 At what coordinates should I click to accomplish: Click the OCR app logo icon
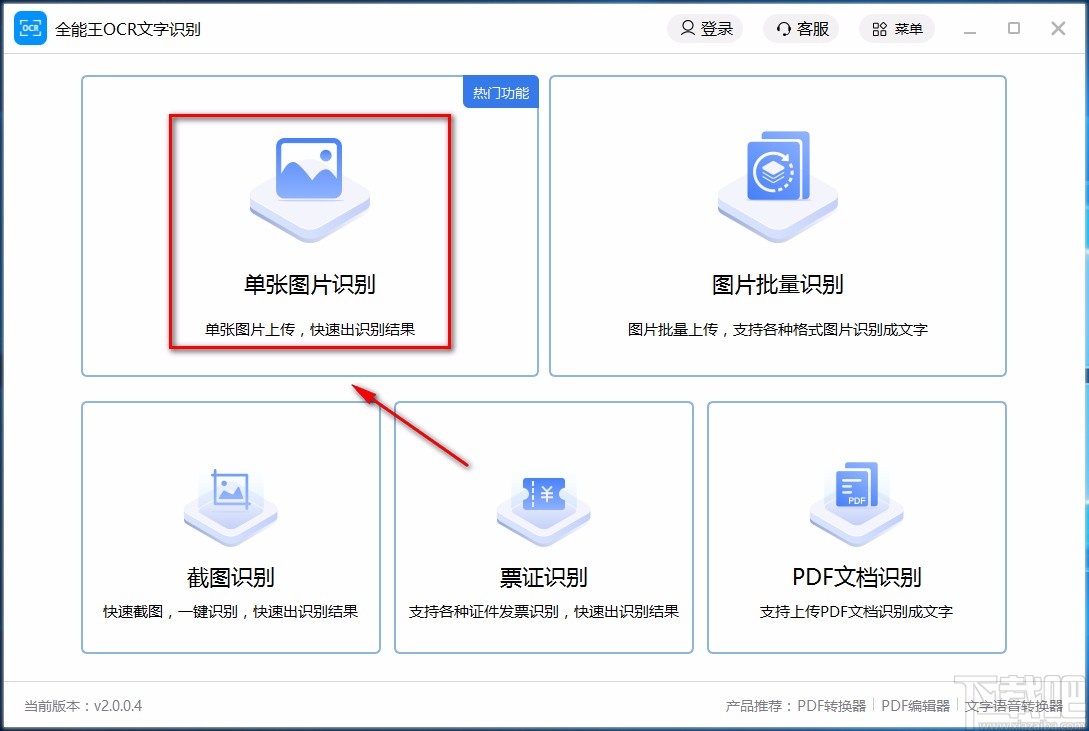(30, 28)
